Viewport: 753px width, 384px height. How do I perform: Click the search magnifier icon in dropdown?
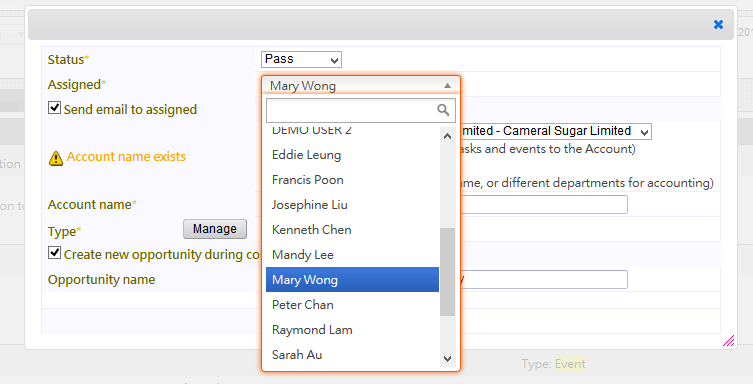[x=443, y=110]
